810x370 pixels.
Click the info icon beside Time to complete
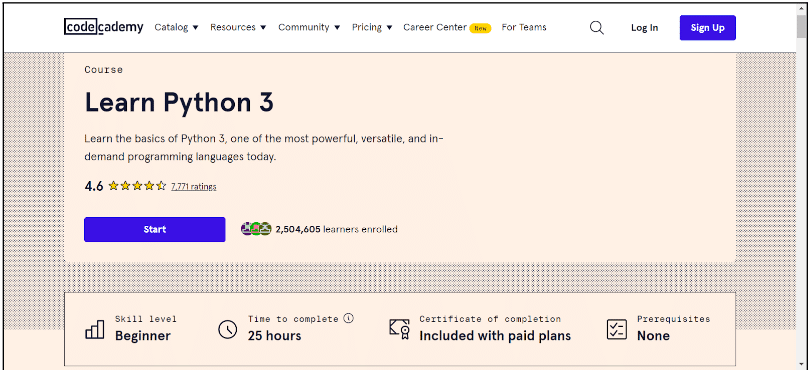click(x=349, y=318)
